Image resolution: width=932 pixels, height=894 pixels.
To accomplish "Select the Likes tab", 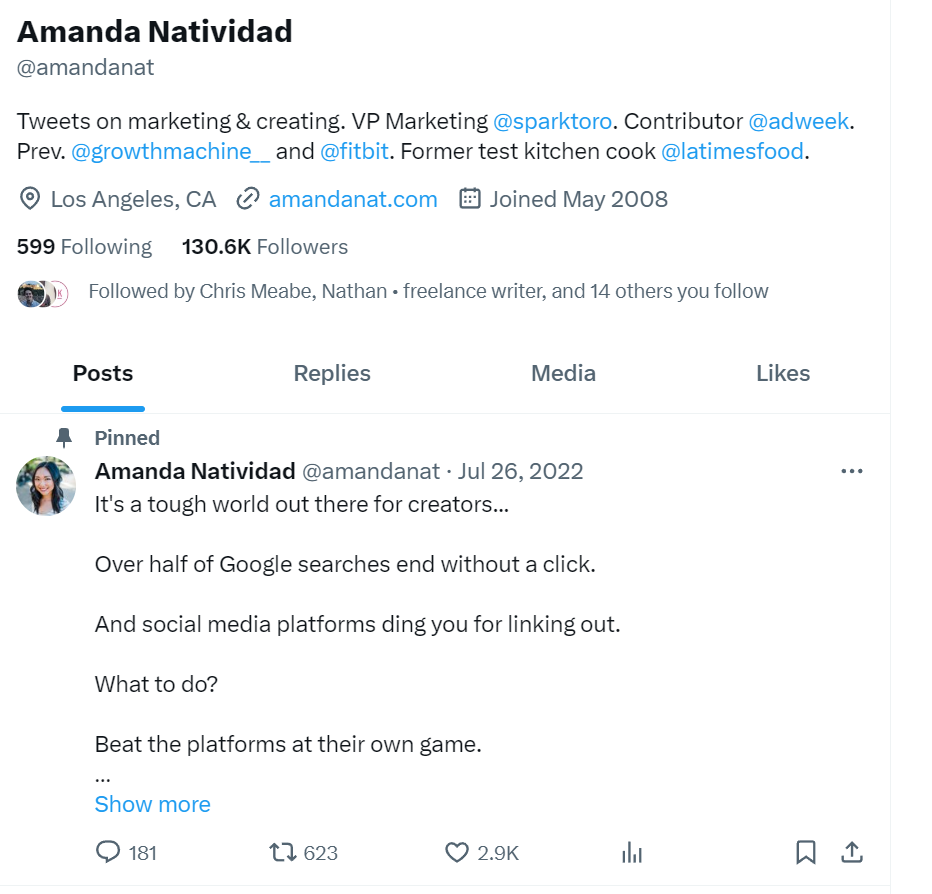I will (x=783, y=374).
